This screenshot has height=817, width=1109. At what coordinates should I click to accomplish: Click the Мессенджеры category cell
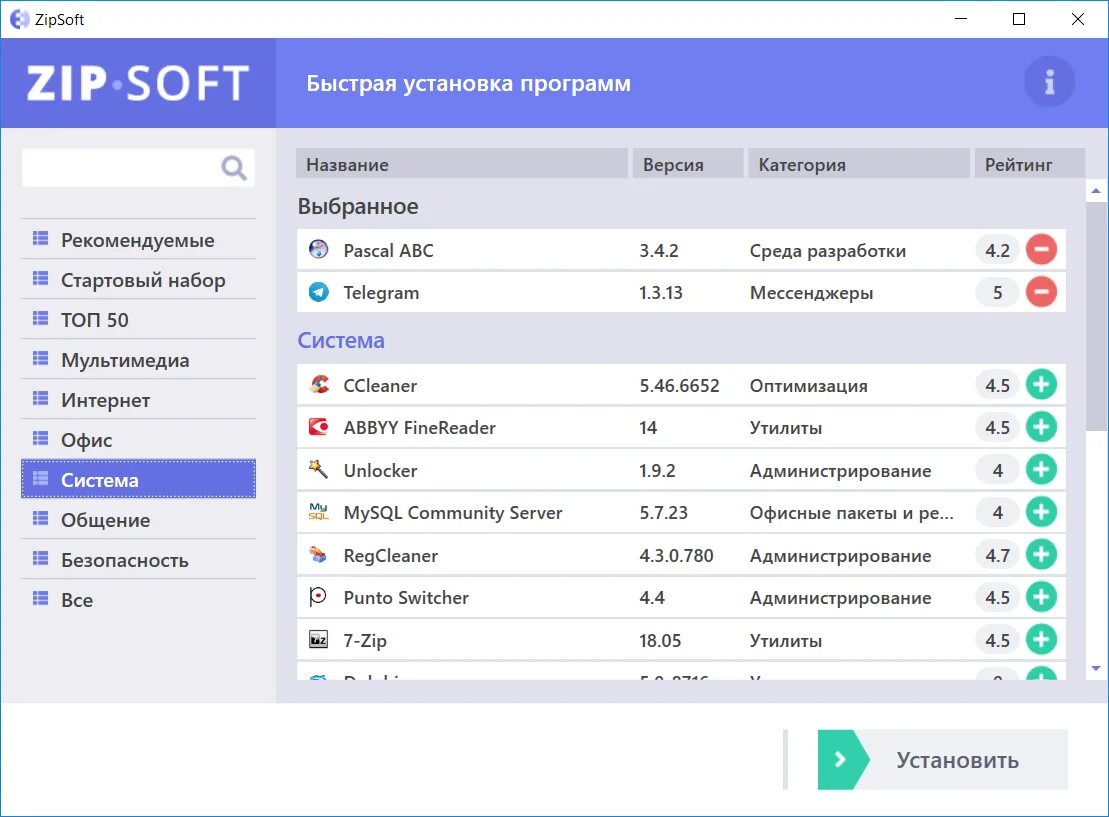811,293
